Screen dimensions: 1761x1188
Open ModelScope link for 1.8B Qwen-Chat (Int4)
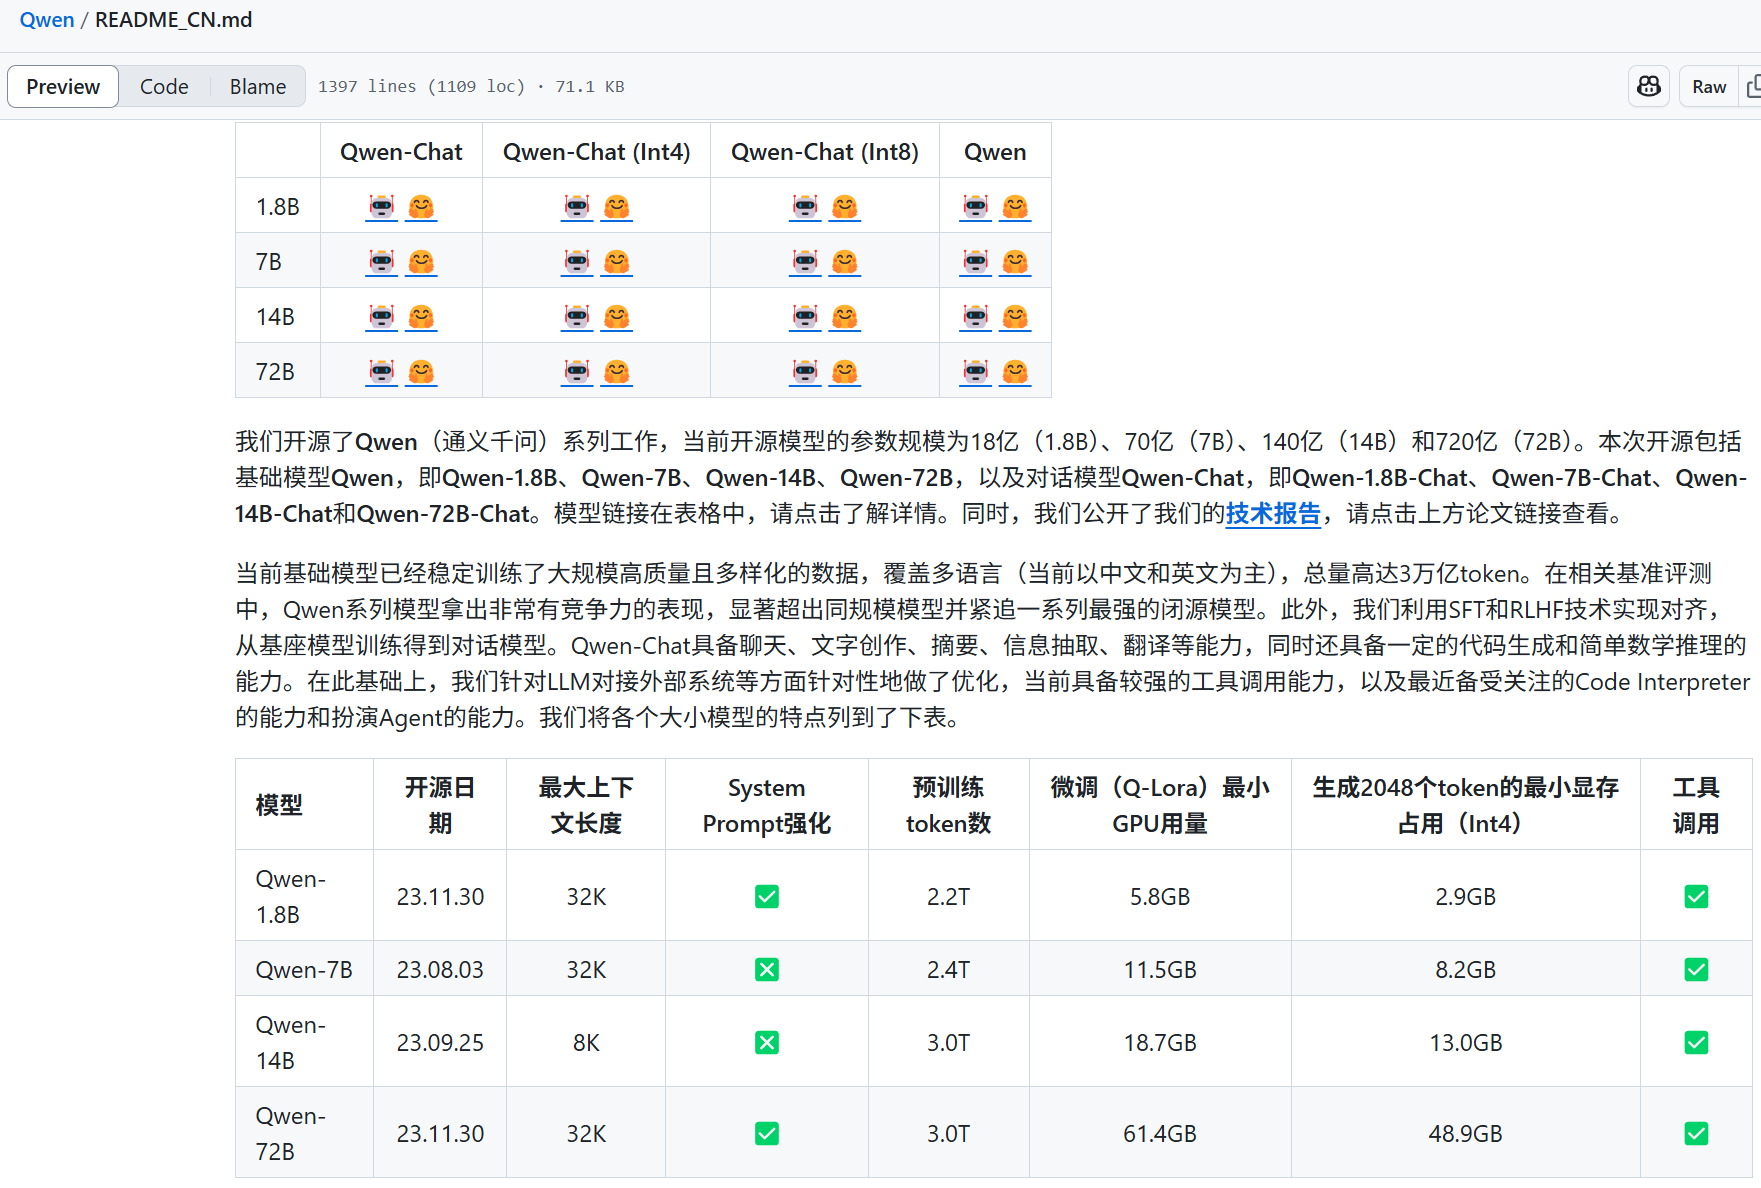click(577, 207)
